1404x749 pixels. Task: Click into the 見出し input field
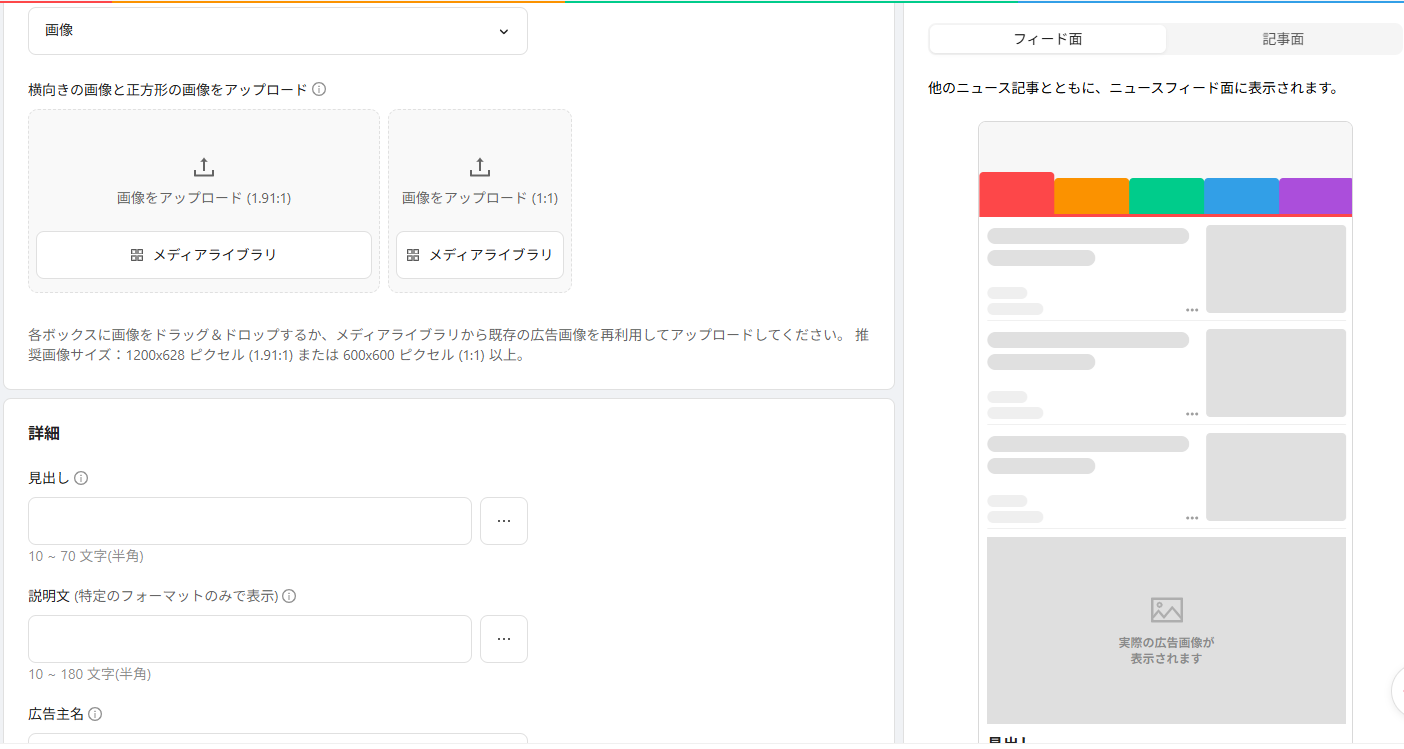250,521
